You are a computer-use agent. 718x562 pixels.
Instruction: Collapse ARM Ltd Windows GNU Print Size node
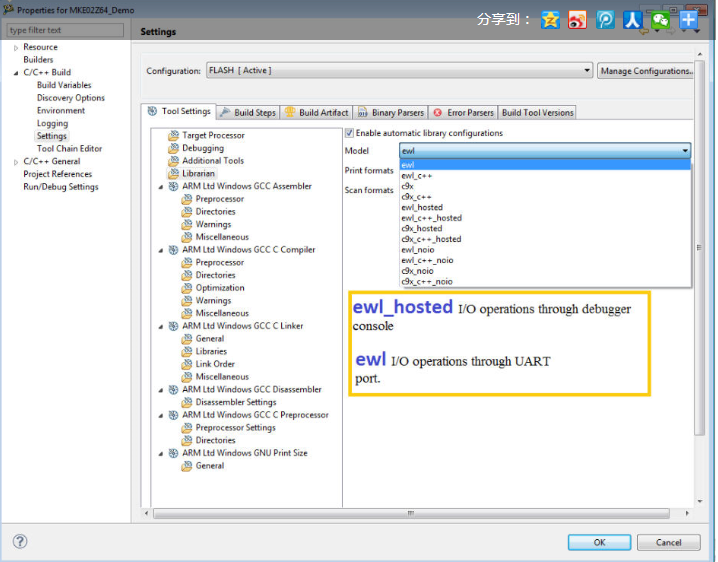click(x=161, y=453)
